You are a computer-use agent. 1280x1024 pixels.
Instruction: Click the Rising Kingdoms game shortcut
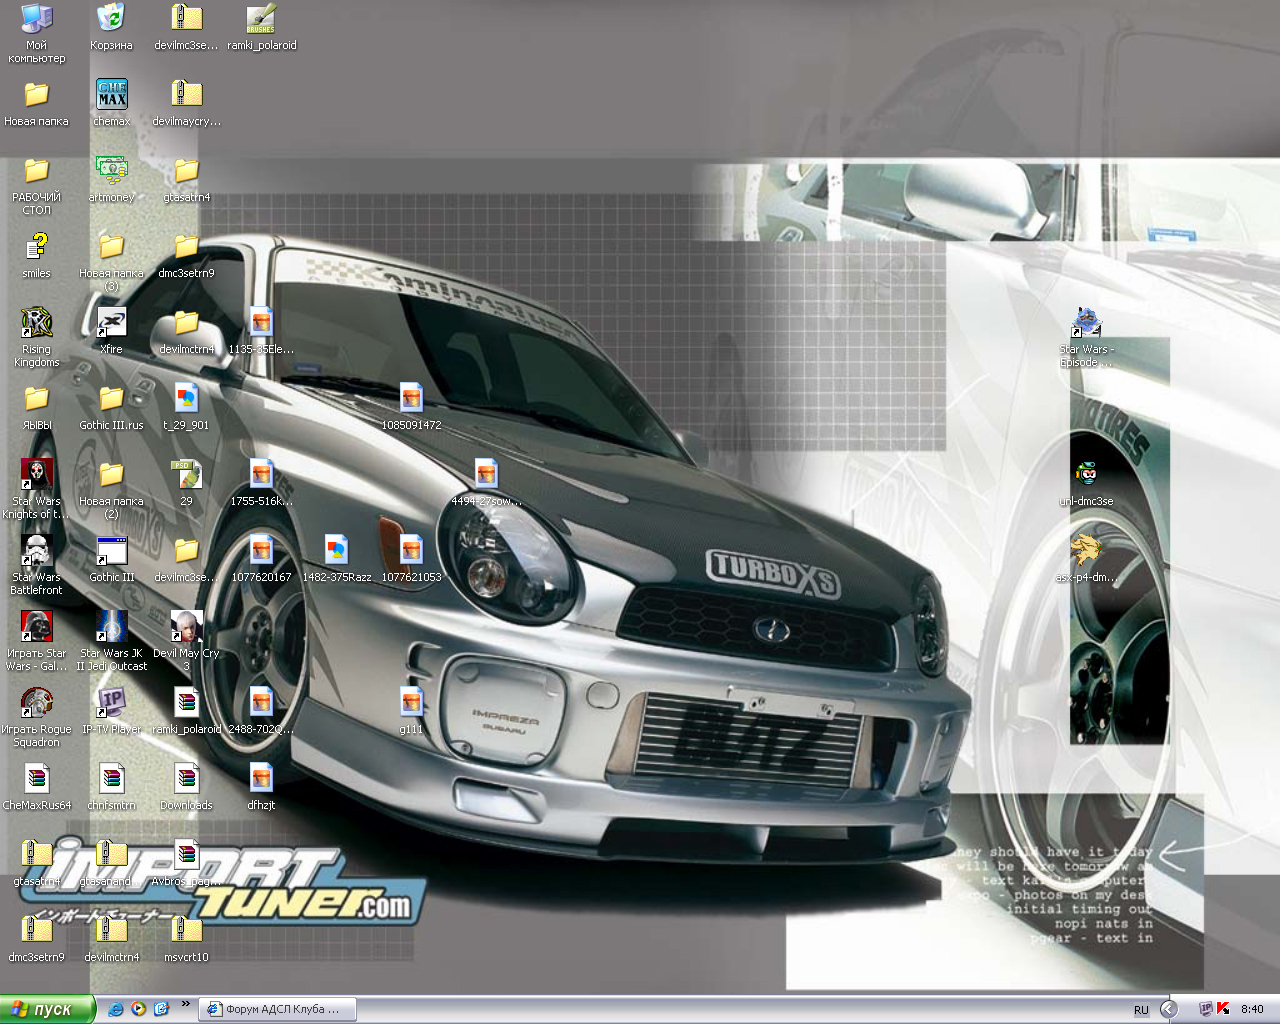tap(36, 323)
